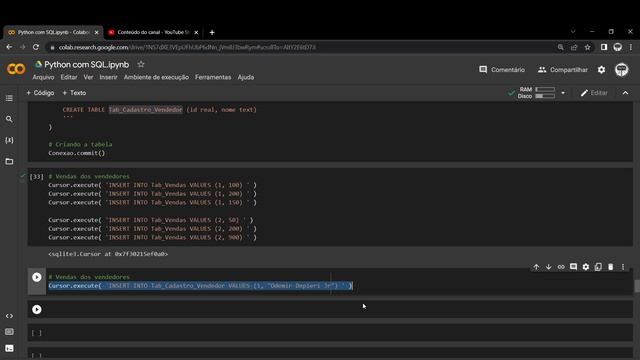
Task: Click the vertical notebook scrollbar thumb
Action: coord(637,286)
